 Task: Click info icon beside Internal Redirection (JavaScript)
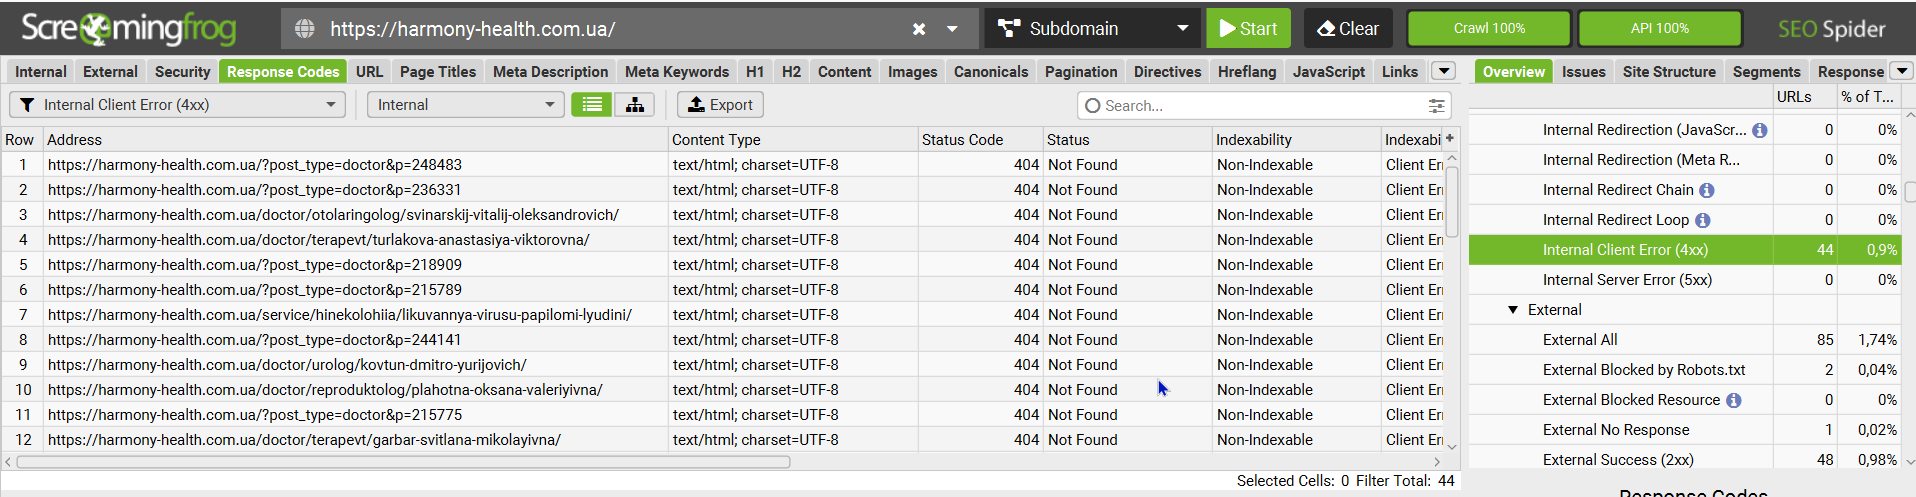point(1759,130)
